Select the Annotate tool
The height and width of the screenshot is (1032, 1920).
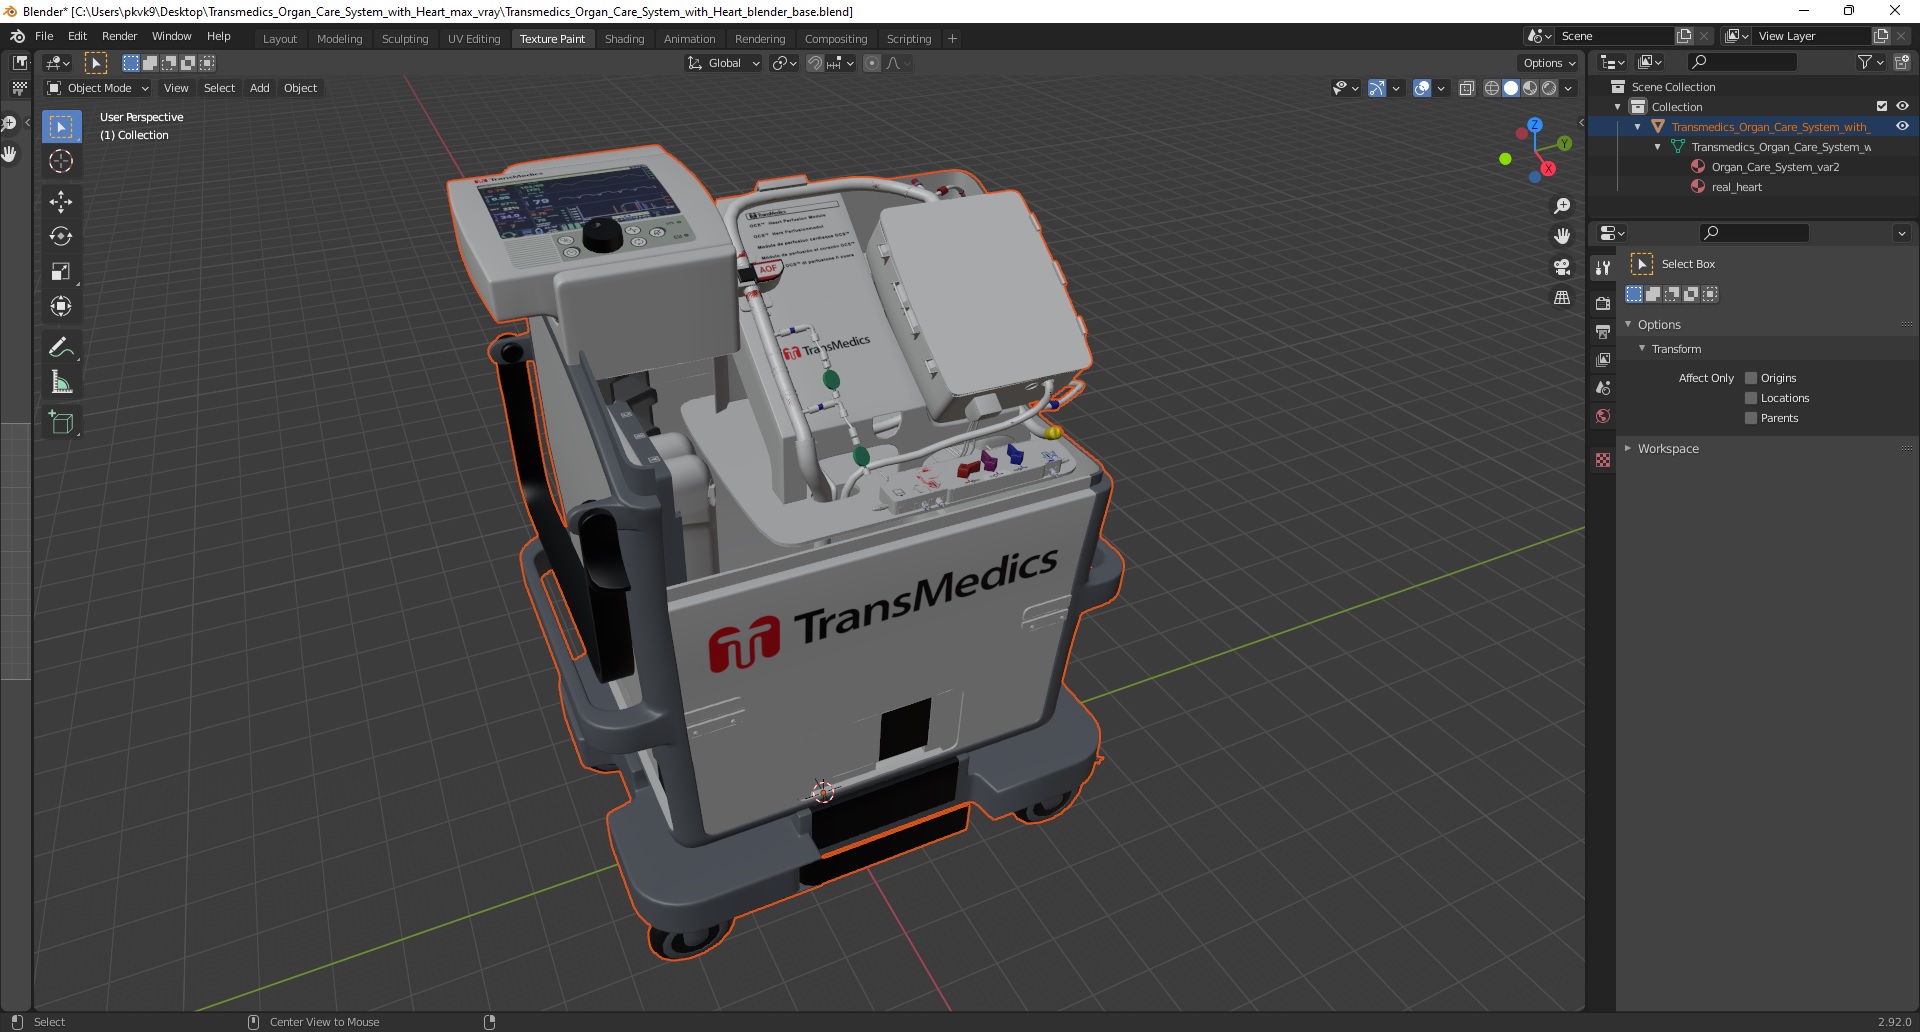[x=61, y=347]
